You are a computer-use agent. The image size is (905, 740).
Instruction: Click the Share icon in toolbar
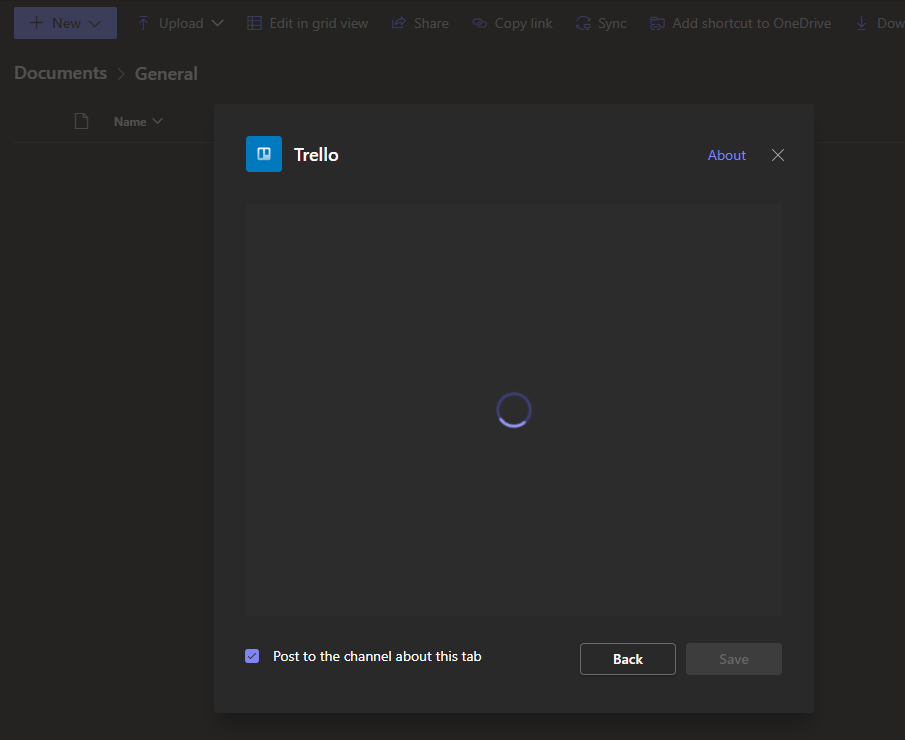point(398,23)
